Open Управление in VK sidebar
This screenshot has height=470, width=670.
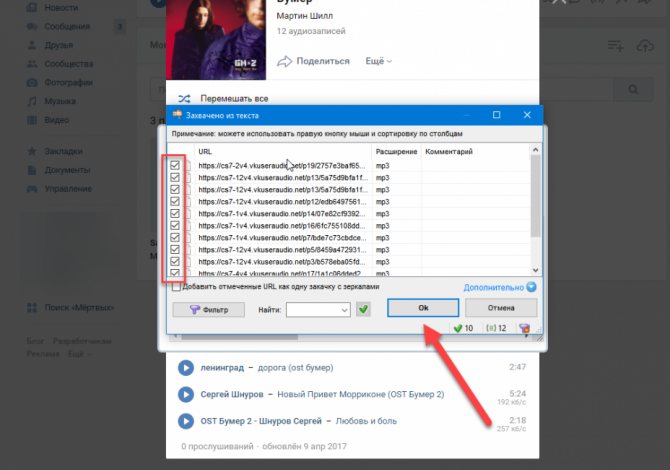(68, 189)
